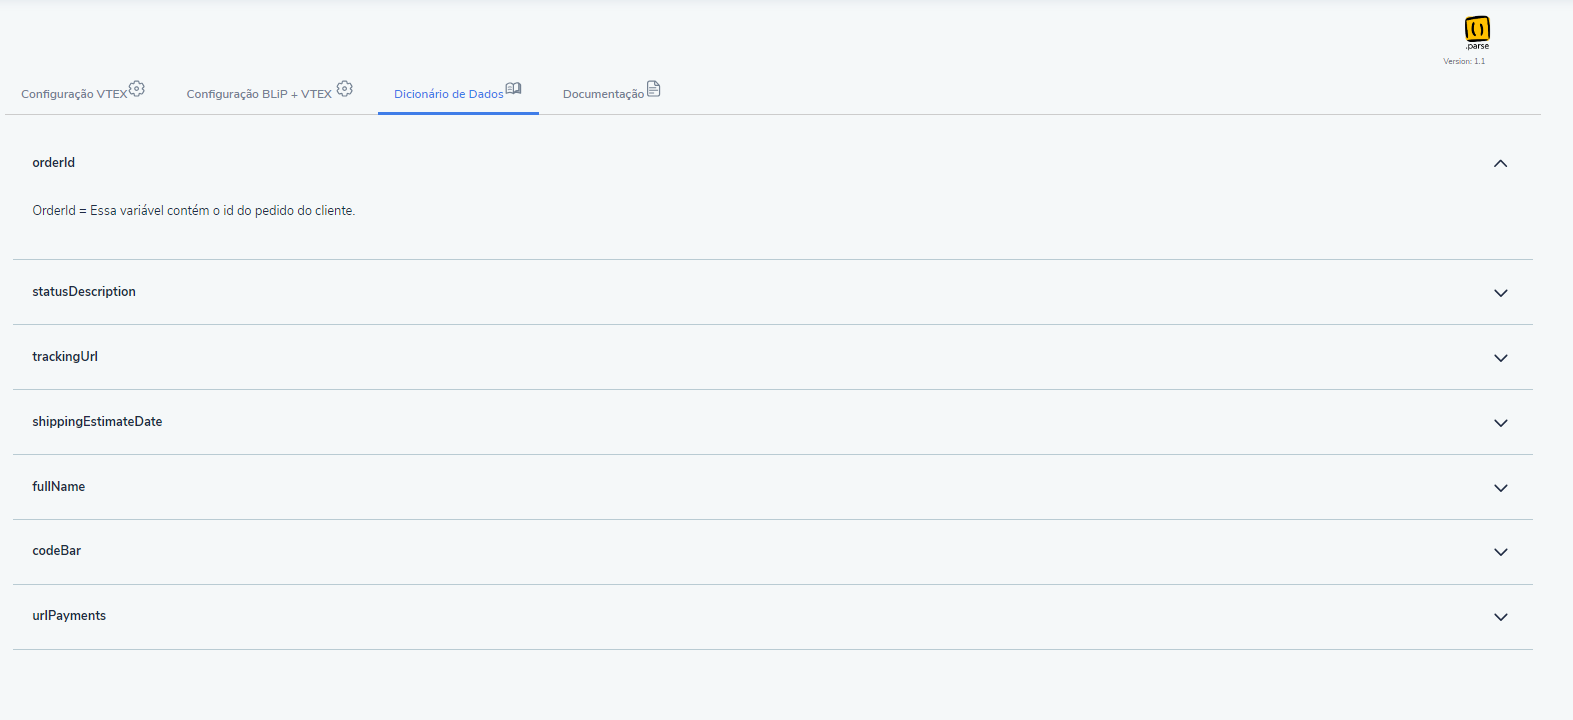
Task: Click the open book icon beside Dicionário de Dados
Action: coord(513,88)
